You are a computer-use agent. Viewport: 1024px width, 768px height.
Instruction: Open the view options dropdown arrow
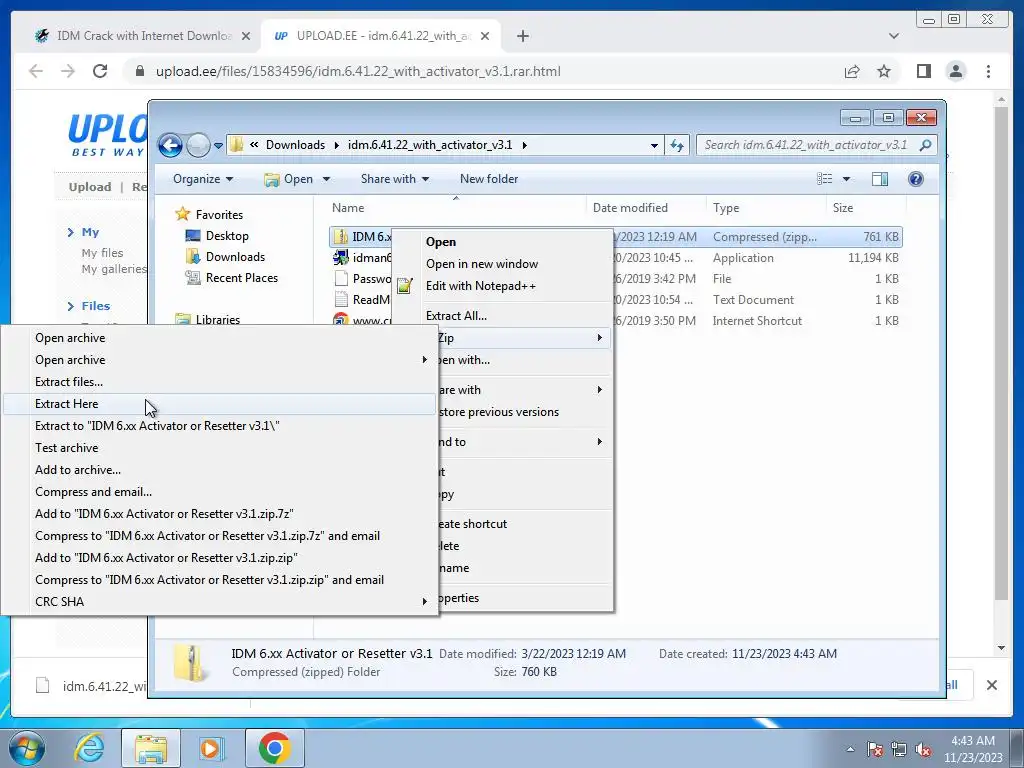(x=846, y=179)
